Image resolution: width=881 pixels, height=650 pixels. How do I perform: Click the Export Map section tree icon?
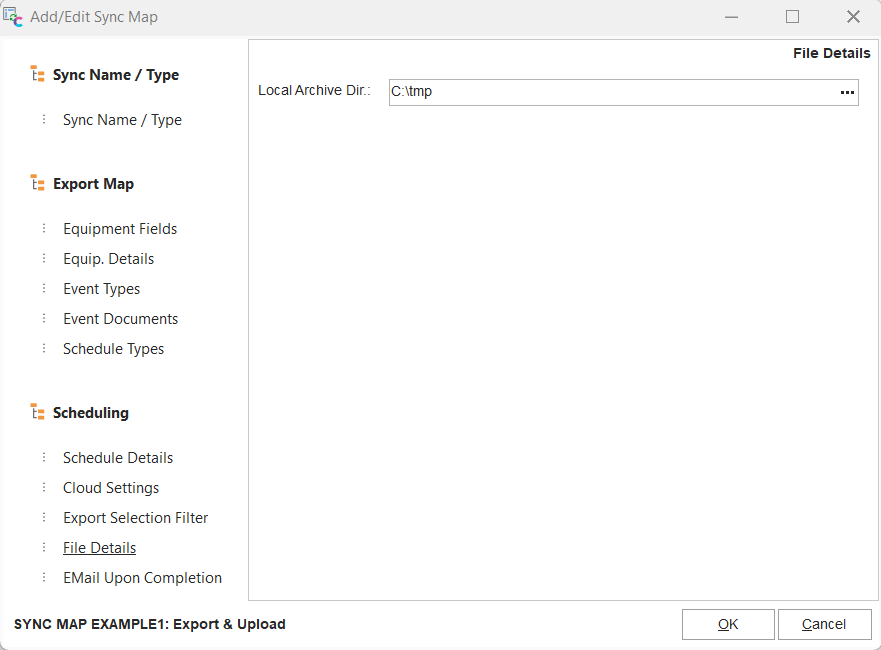tap(38, 184)
